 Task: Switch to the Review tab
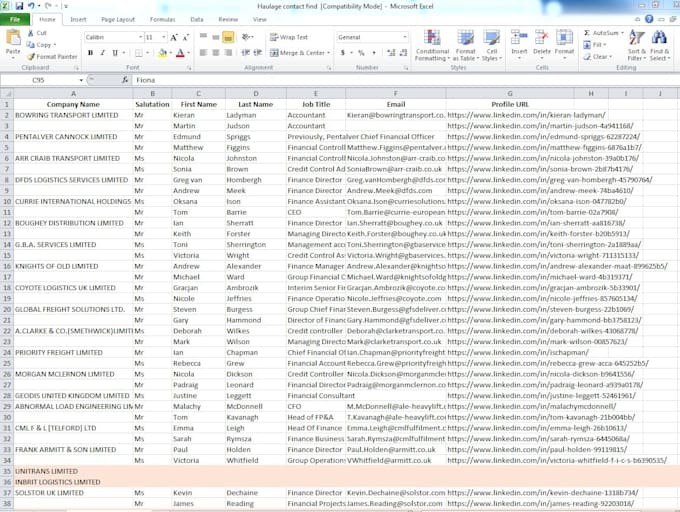(x=228, y=20)
